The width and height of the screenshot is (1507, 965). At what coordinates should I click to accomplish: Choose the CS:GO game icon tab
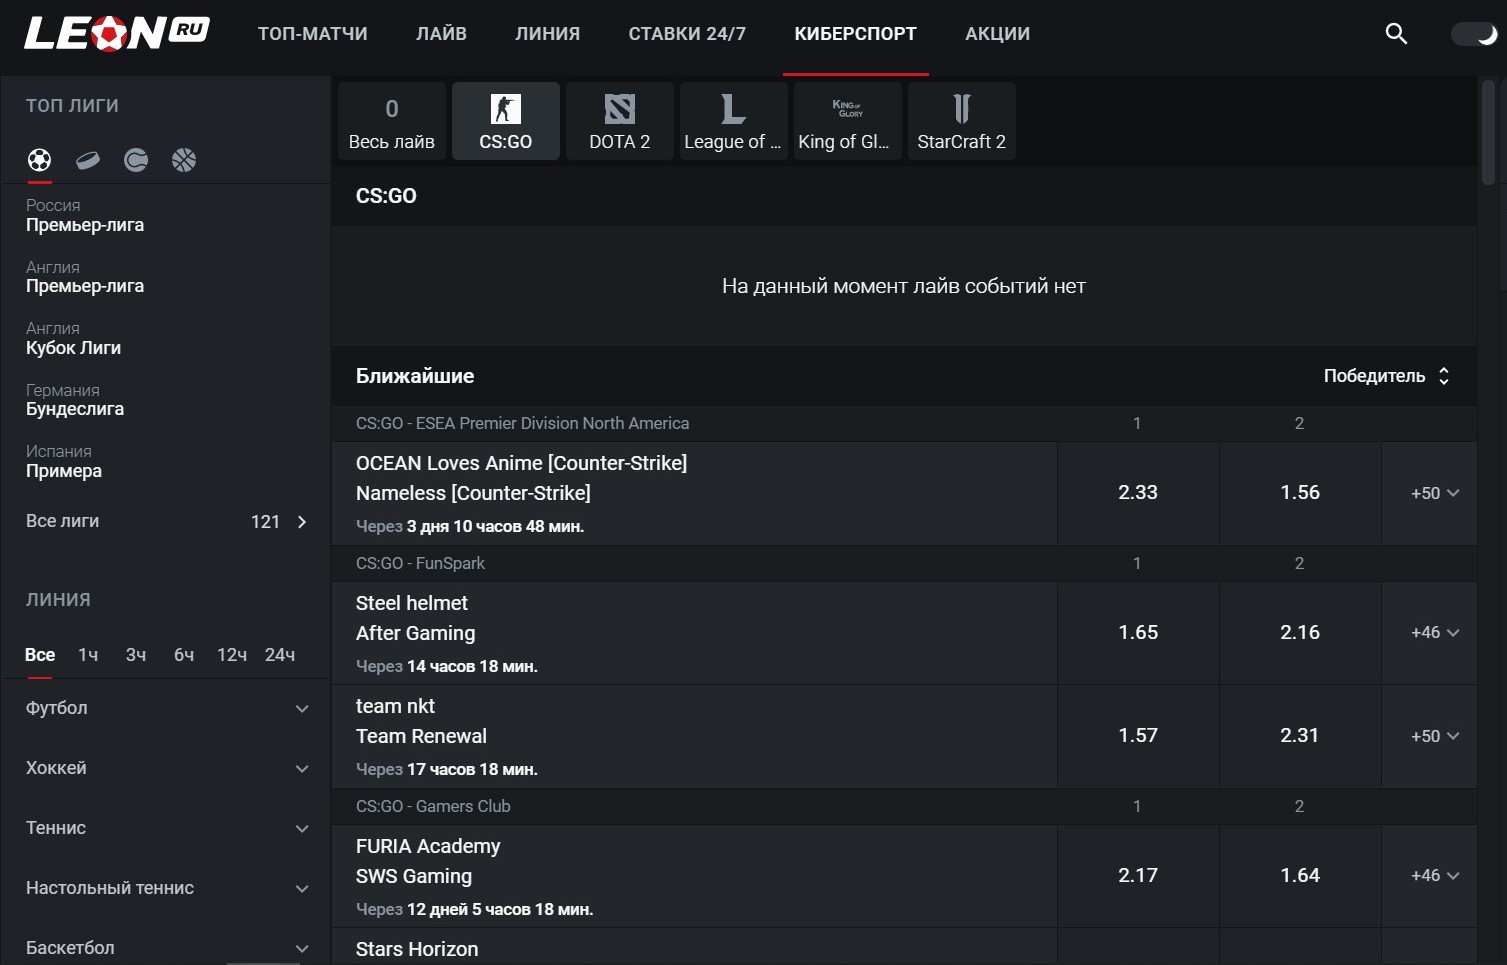coord(506,121)
